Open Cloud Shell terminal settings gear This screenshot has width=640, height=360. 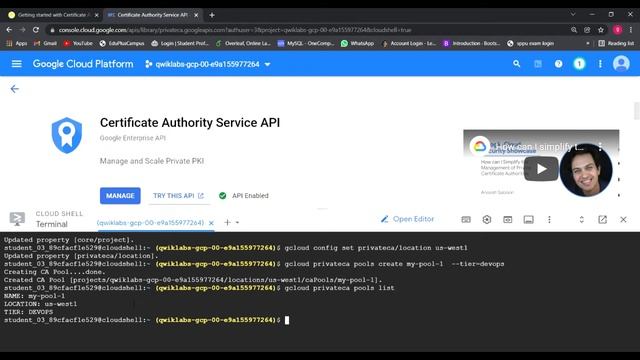pyautogui.click(x=487, y=220)
